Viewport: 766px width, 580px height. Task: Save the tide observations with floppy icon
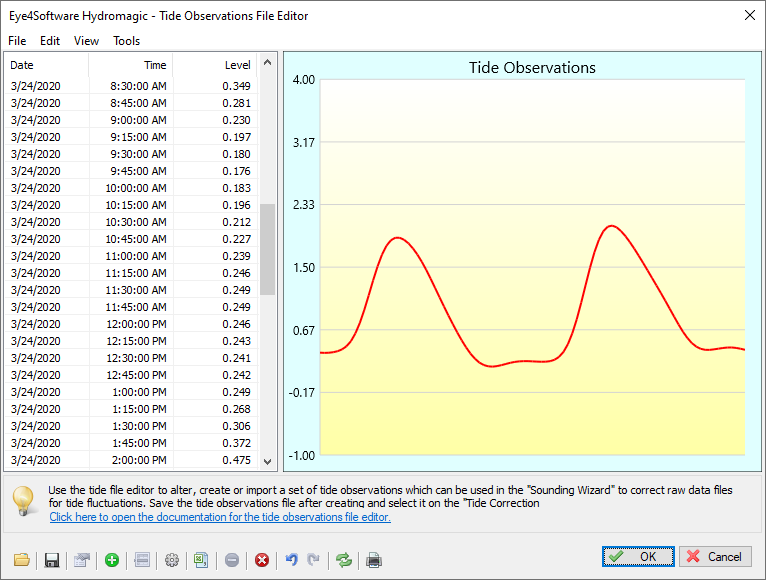(52, 559)
